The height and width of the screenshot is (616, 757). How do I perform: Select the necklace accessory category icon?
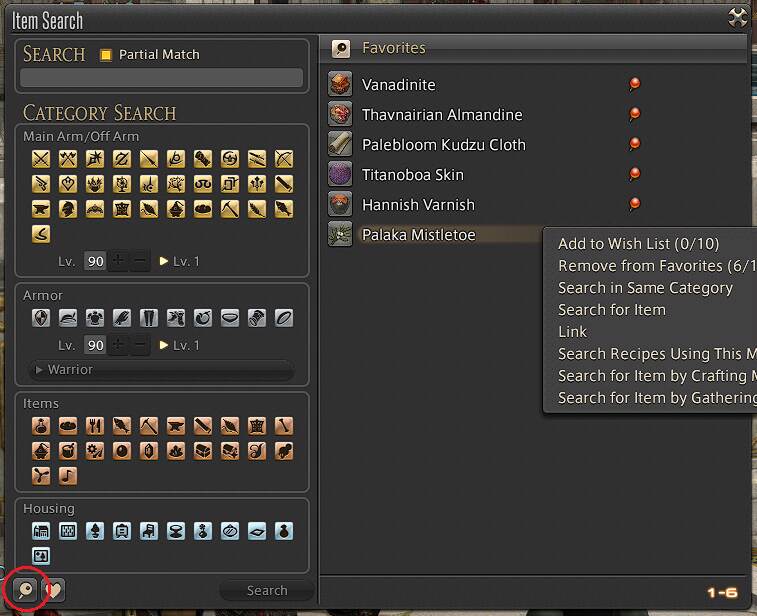tap(230, 318)
